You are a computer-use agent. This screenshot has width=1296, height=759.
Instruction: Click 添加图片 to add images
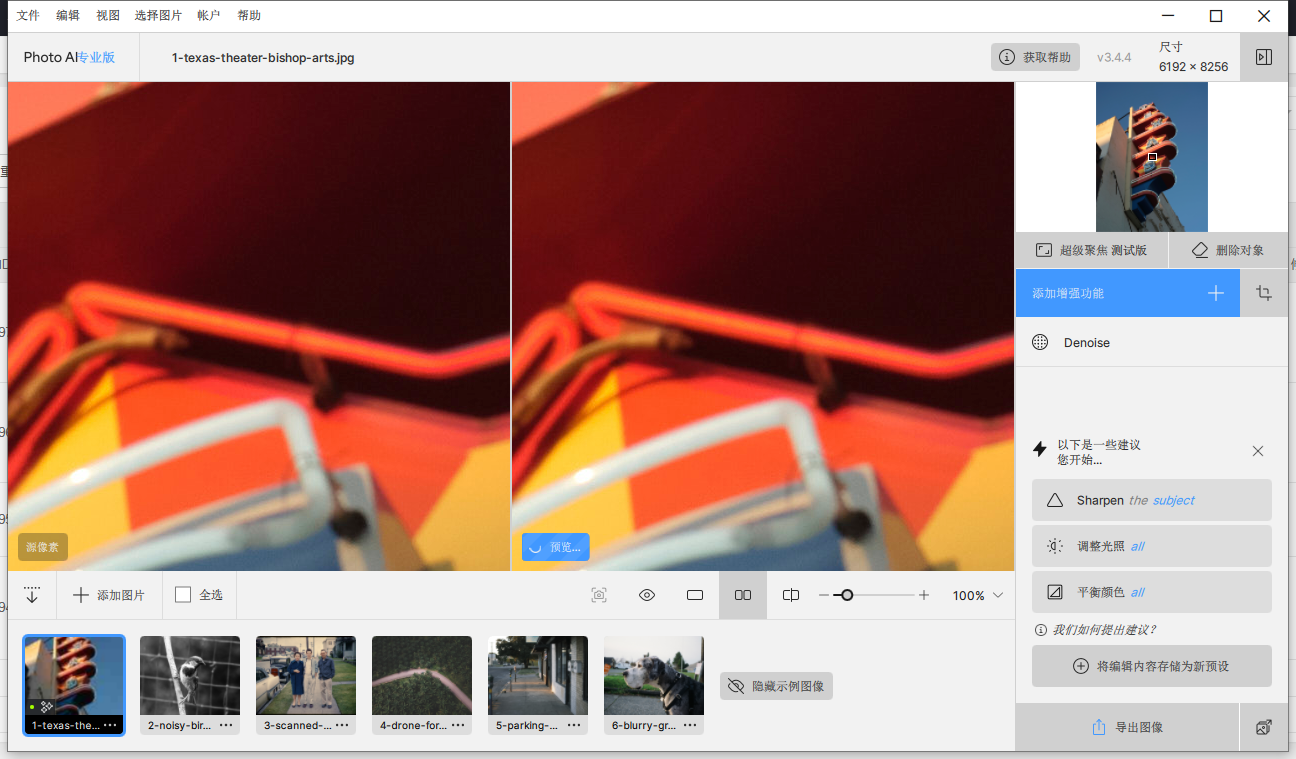pos(109,595)
